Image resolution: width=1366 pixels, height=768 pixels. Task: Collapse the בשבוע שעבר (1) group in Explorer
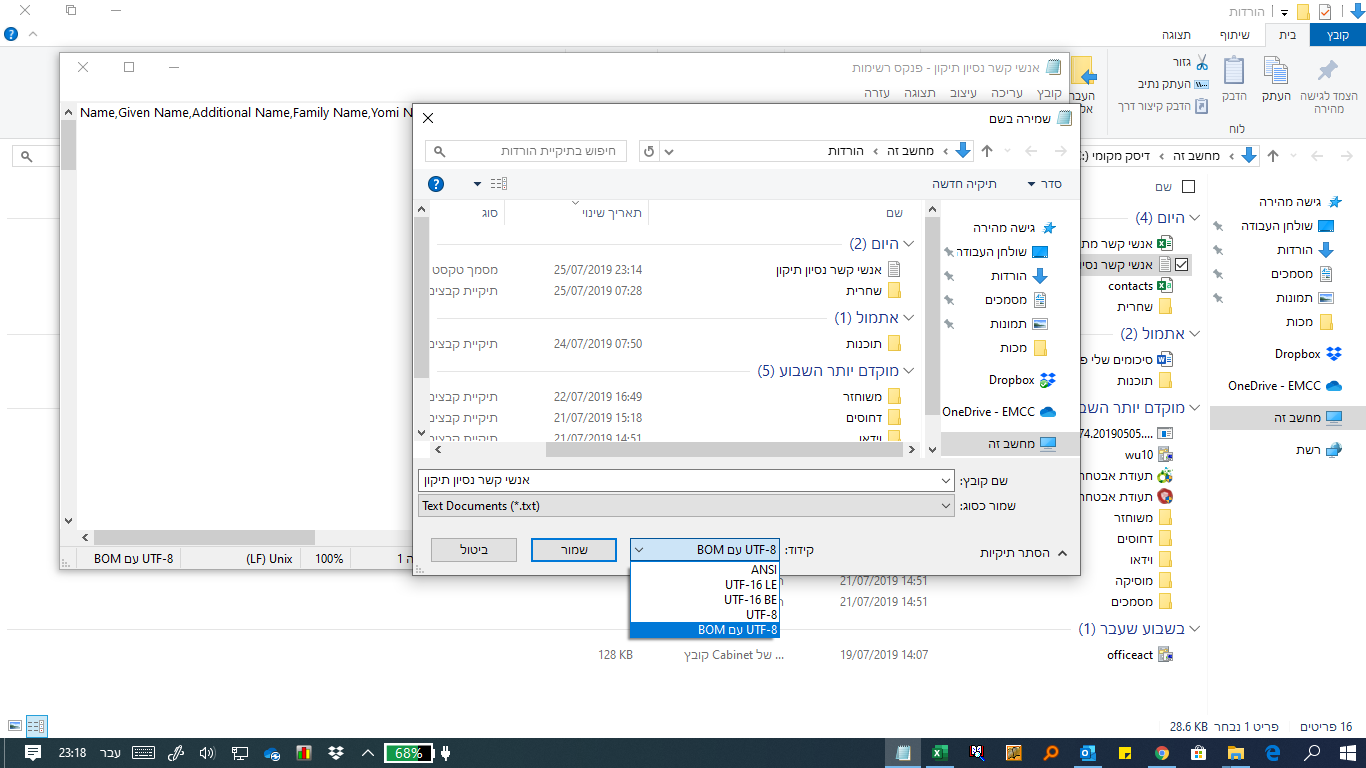[x=1193, y=629]
